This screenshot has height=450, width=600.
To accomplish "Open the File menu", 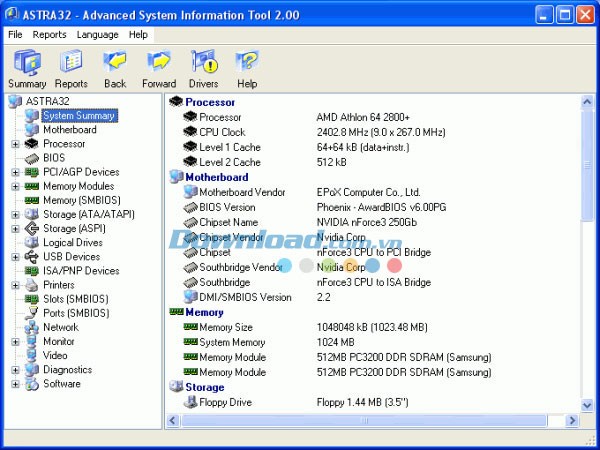I will coord(15,34).
